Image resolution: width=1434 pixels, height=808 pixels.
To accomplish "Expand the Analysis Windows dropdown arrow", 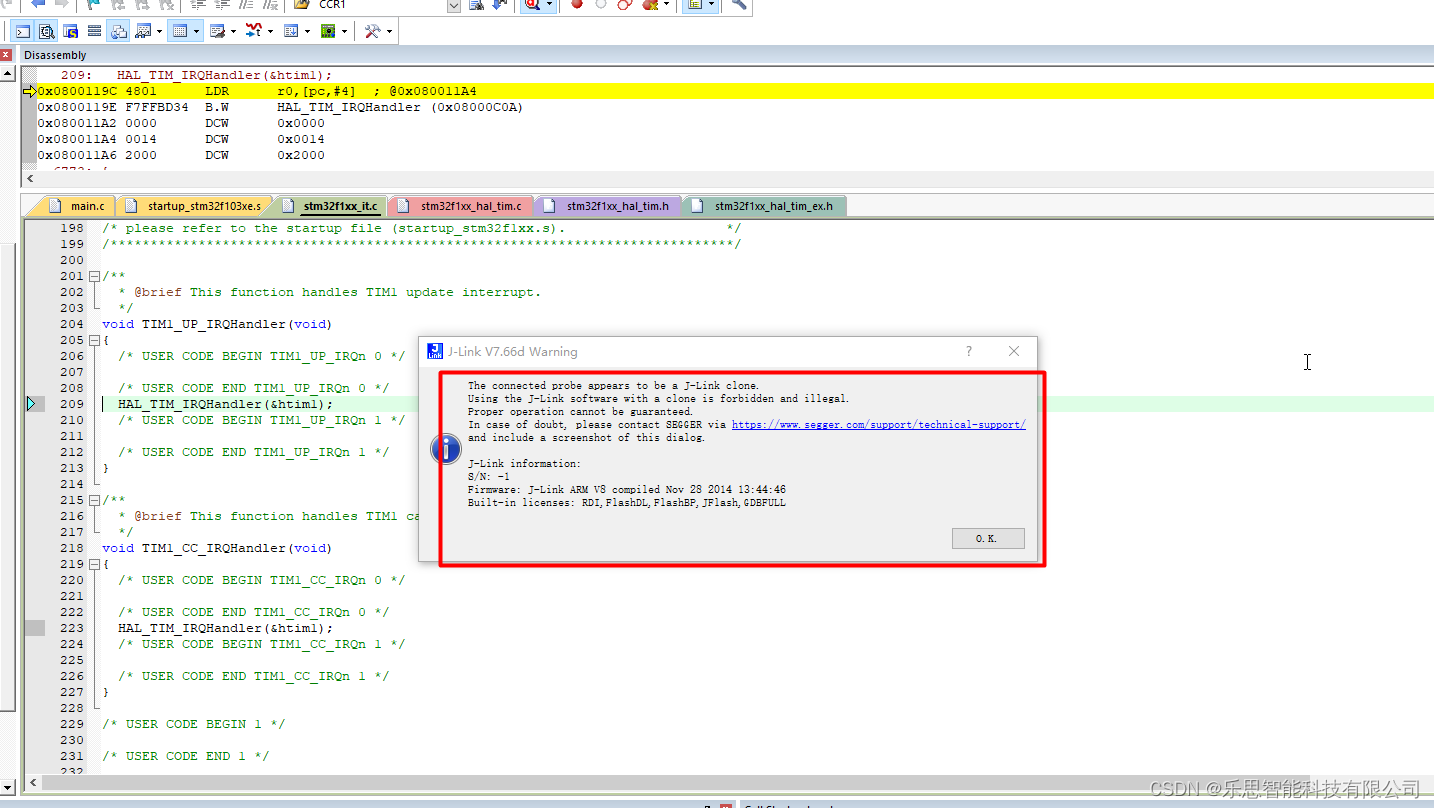I will (x=270, y=32).
